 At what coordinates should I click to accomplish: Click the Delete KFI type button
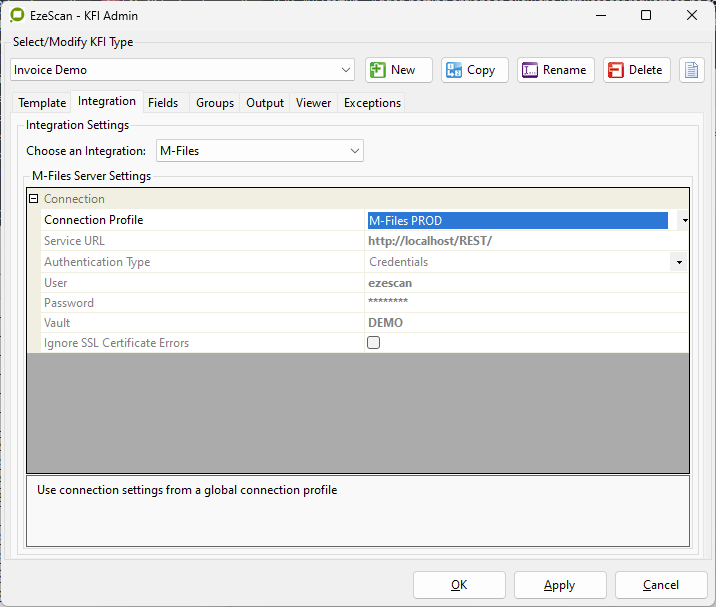click(x=636, y=70)
